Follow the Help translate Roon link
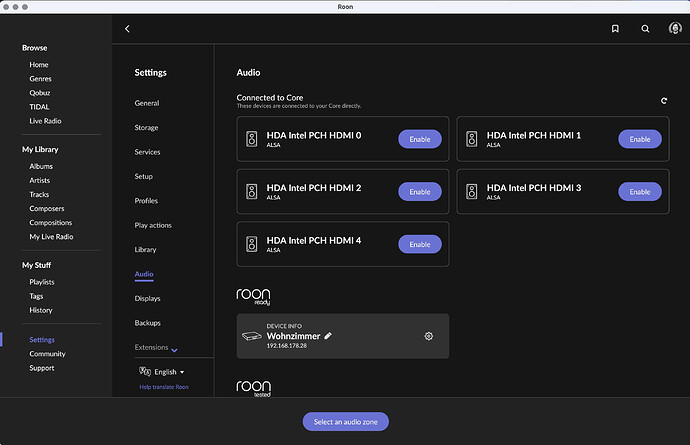 click(164, 387)
